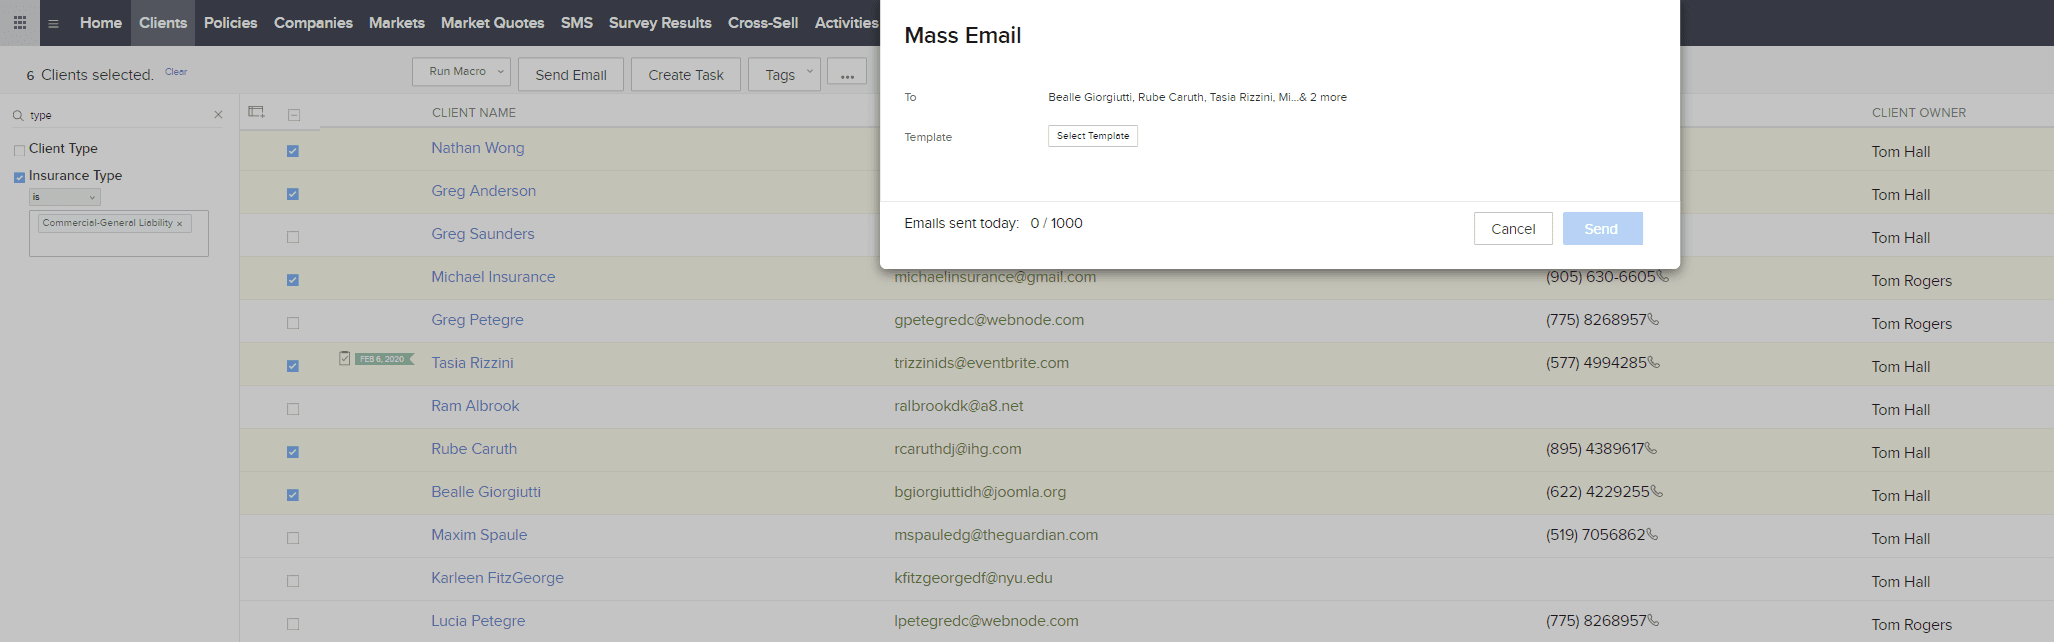Open the Run Macro dropdown
2054x642 pixels.
461,72
